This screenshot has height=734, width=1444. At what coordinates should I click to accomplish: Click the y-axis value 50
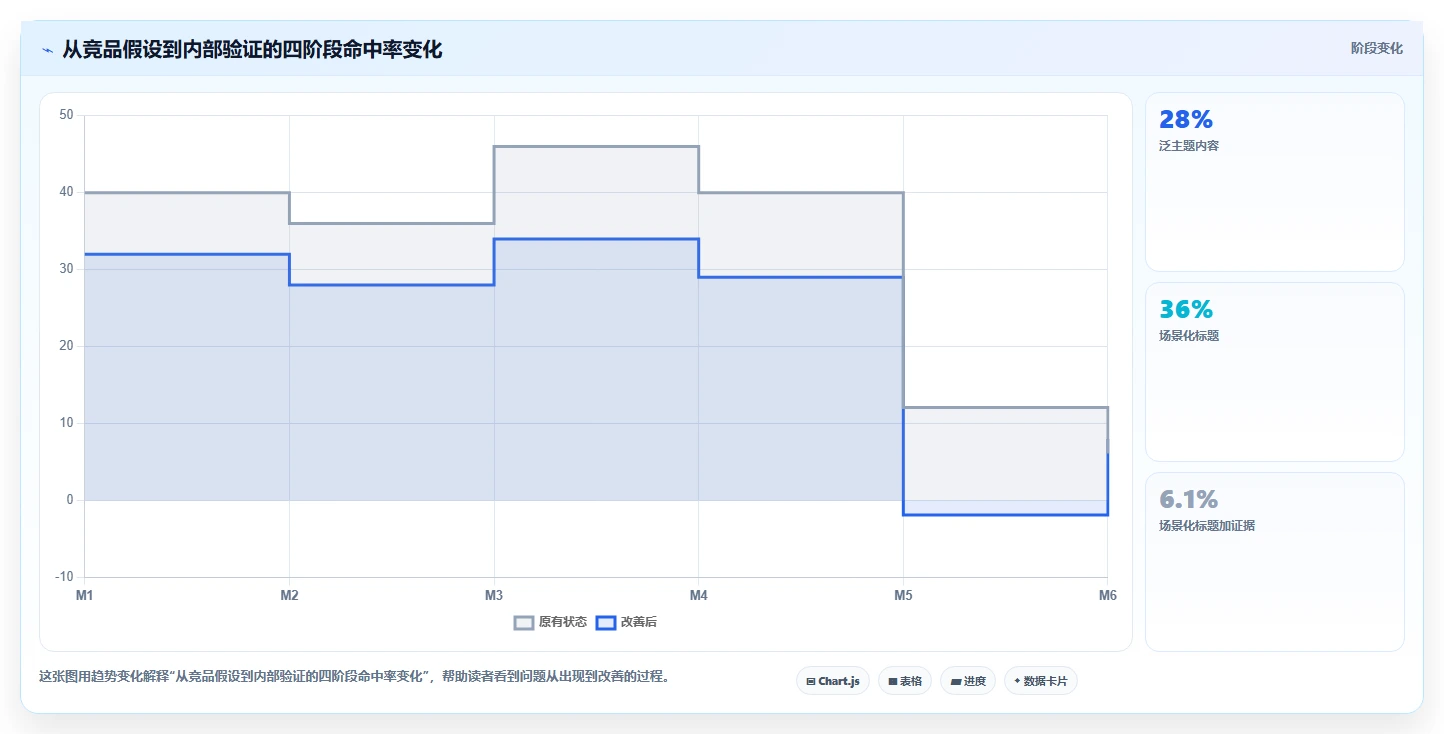coord(67,115)
